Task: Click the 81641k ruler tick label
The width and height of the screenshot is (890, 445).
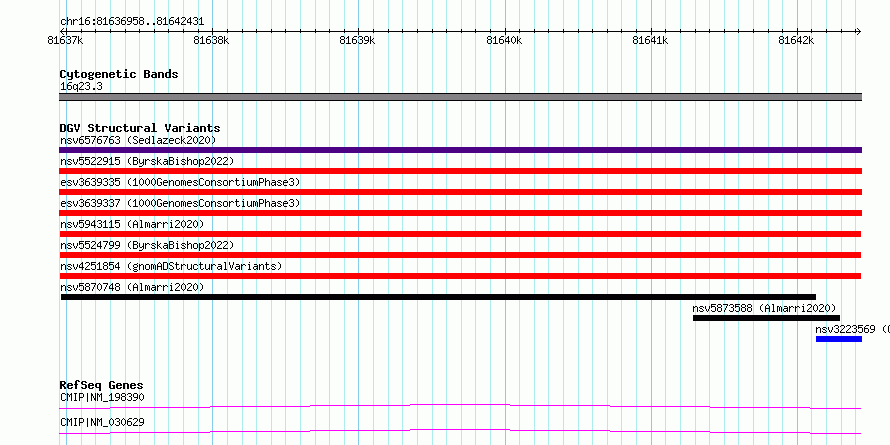Action: 650,41
